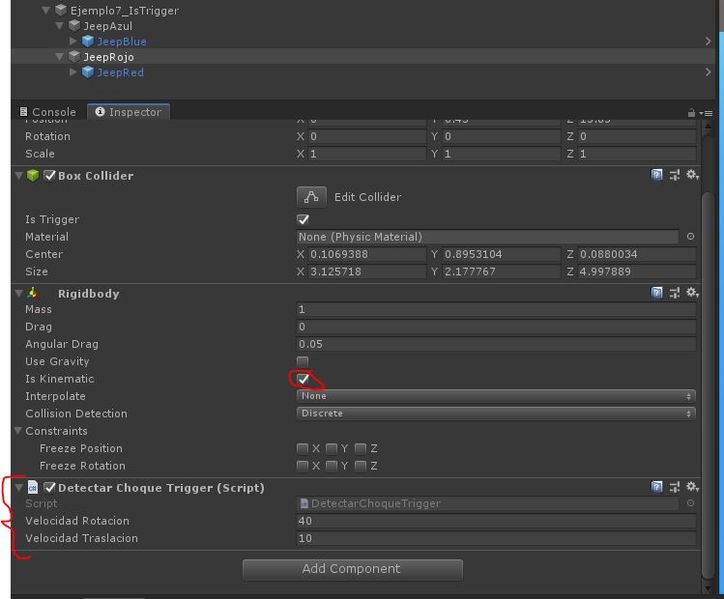Screen dimensions: 724x599
Task: Collapse the Constraints section
Action: click(x=18, y=430)
